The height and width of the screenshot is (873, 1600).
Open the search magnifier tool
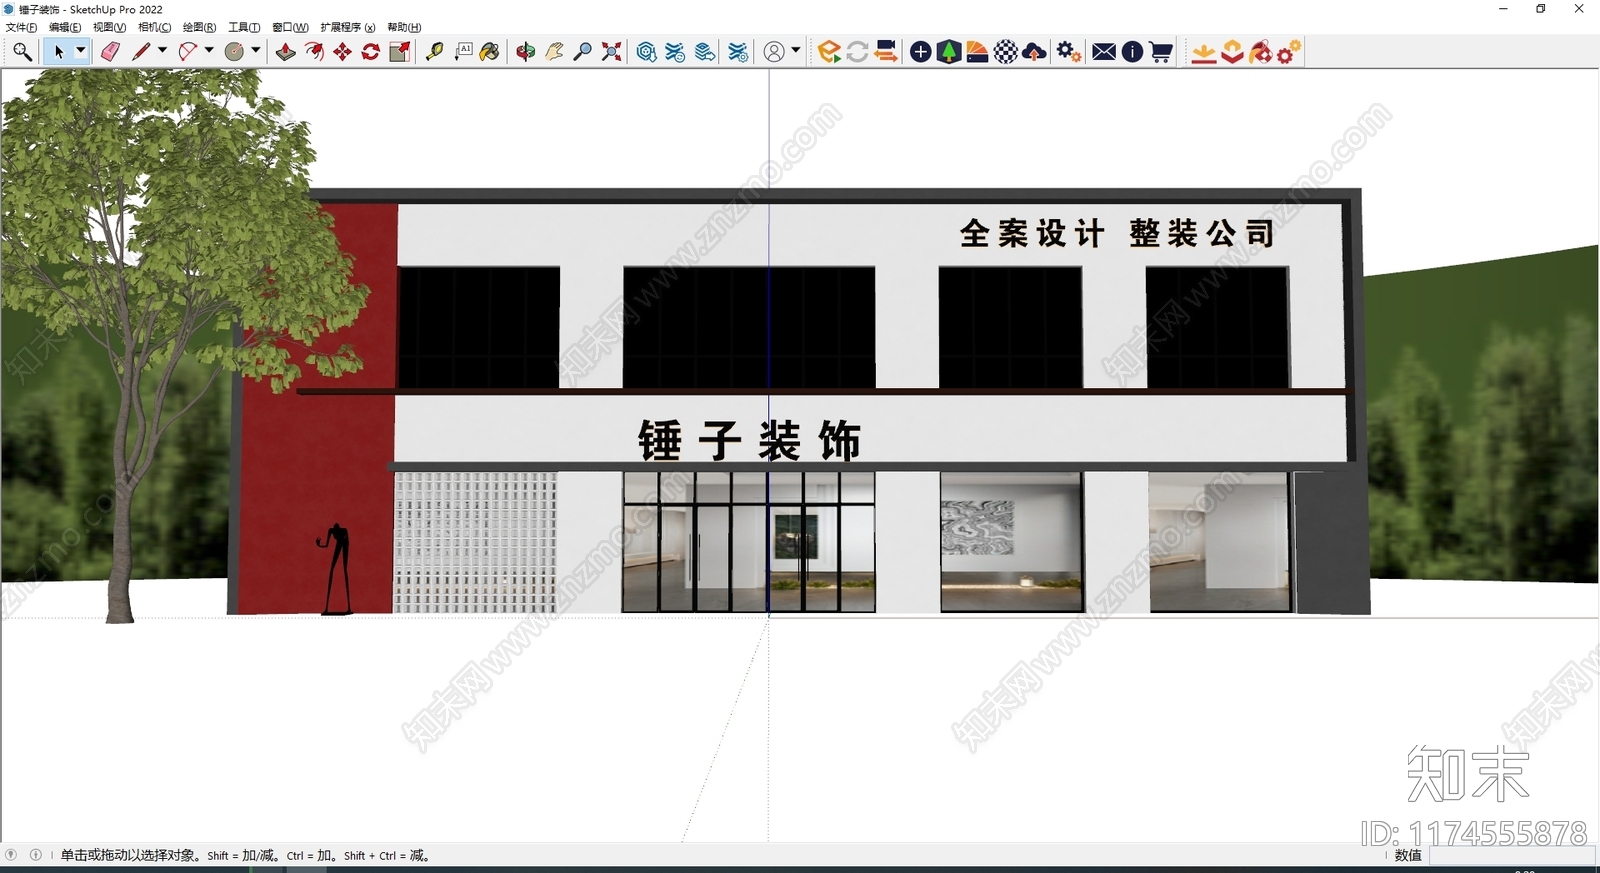click(22, 52)
